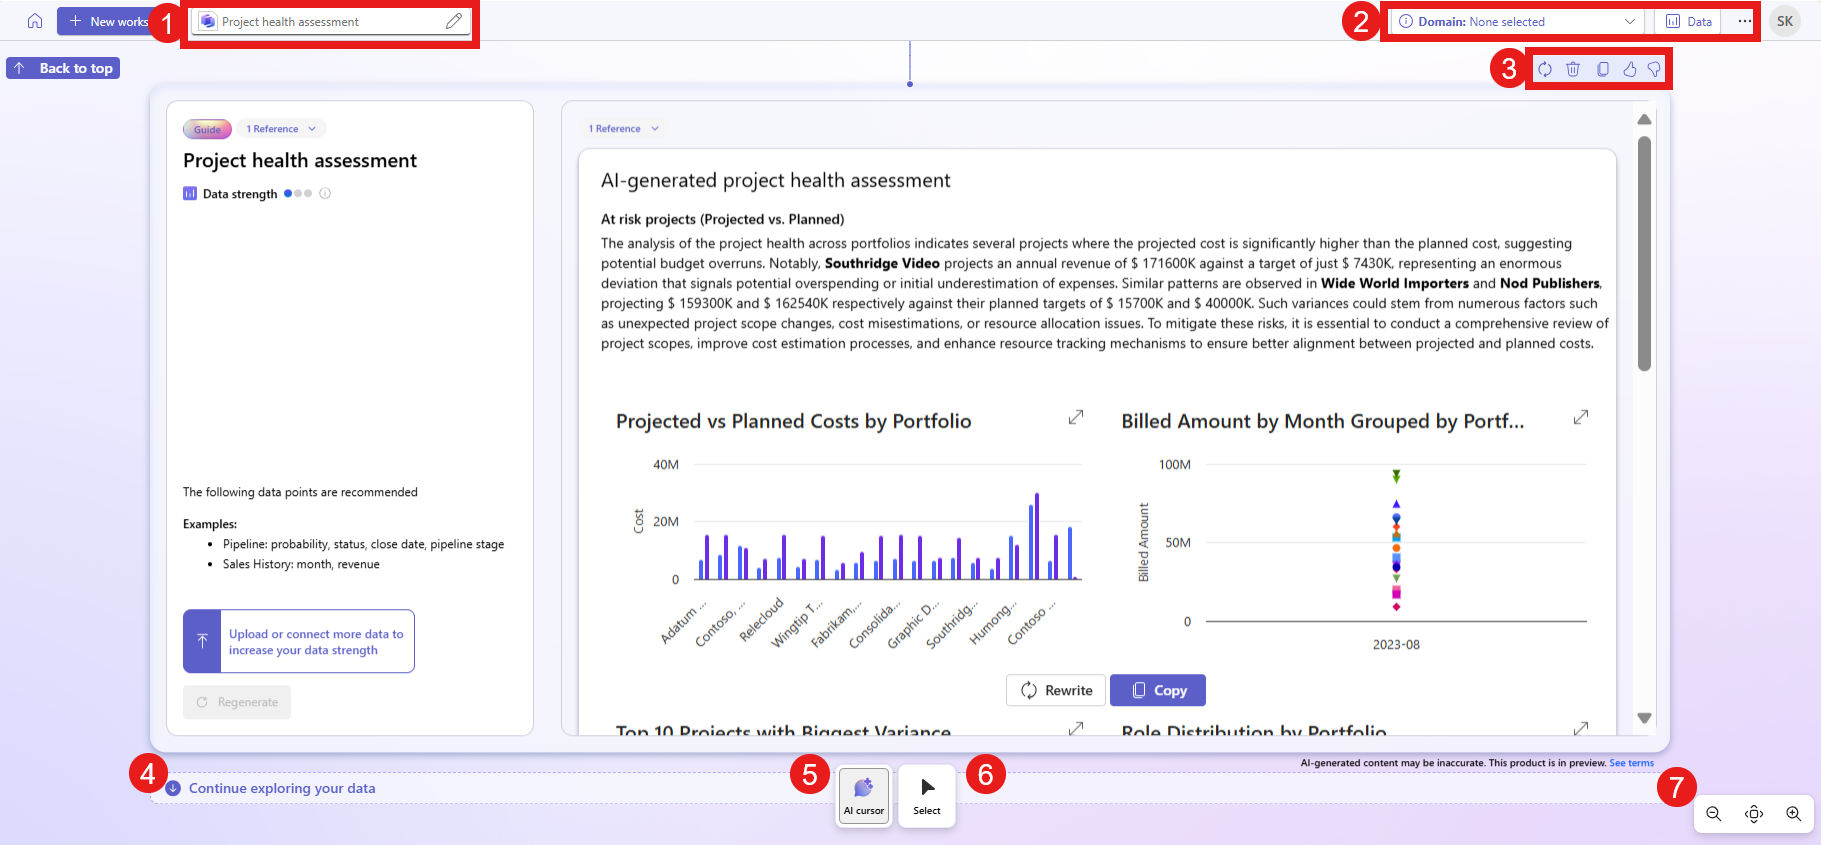
Task: Expand the Top 10 Projects chart
Action: 1076,728
